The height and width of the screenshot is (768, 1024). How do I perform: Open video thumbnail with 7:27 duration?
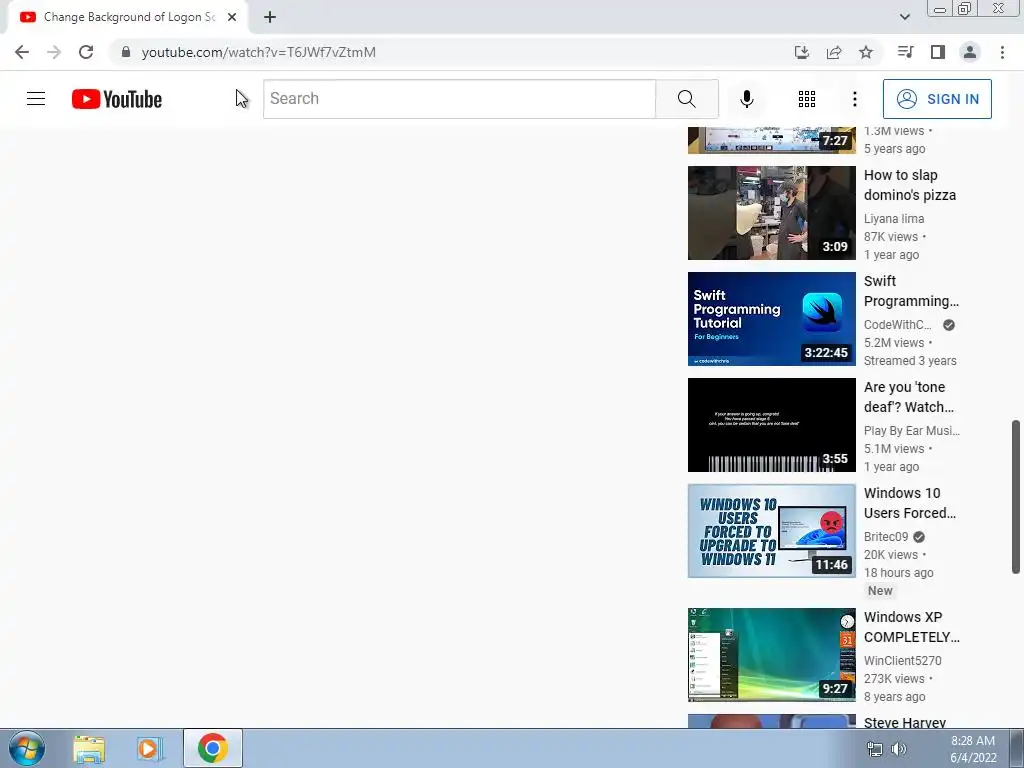pos(771,140)
